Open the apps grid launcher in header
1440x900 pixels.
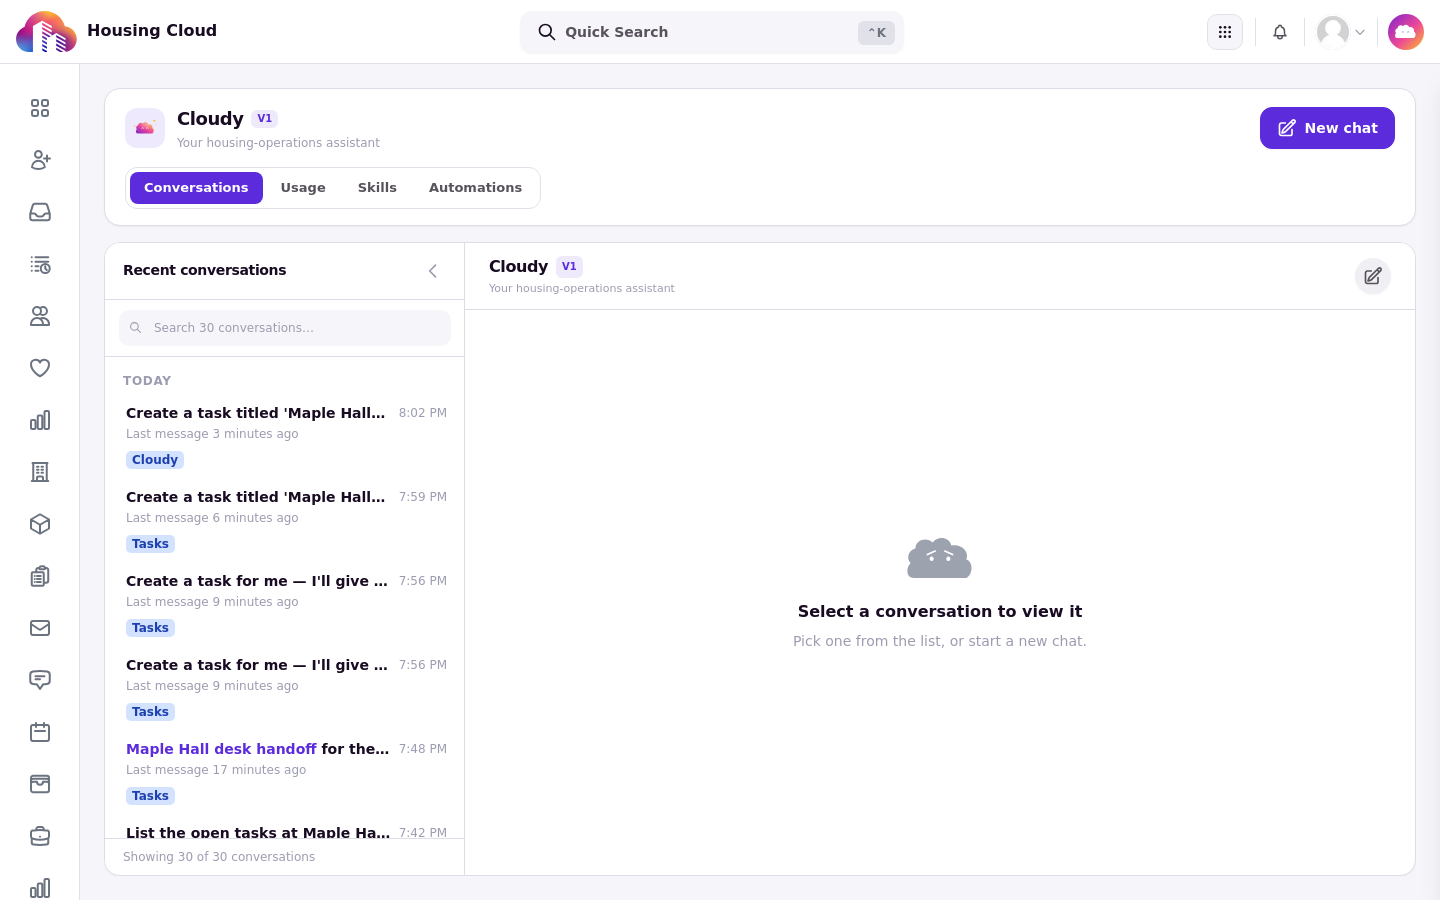pyautogui.click(x=1225, y=32)
